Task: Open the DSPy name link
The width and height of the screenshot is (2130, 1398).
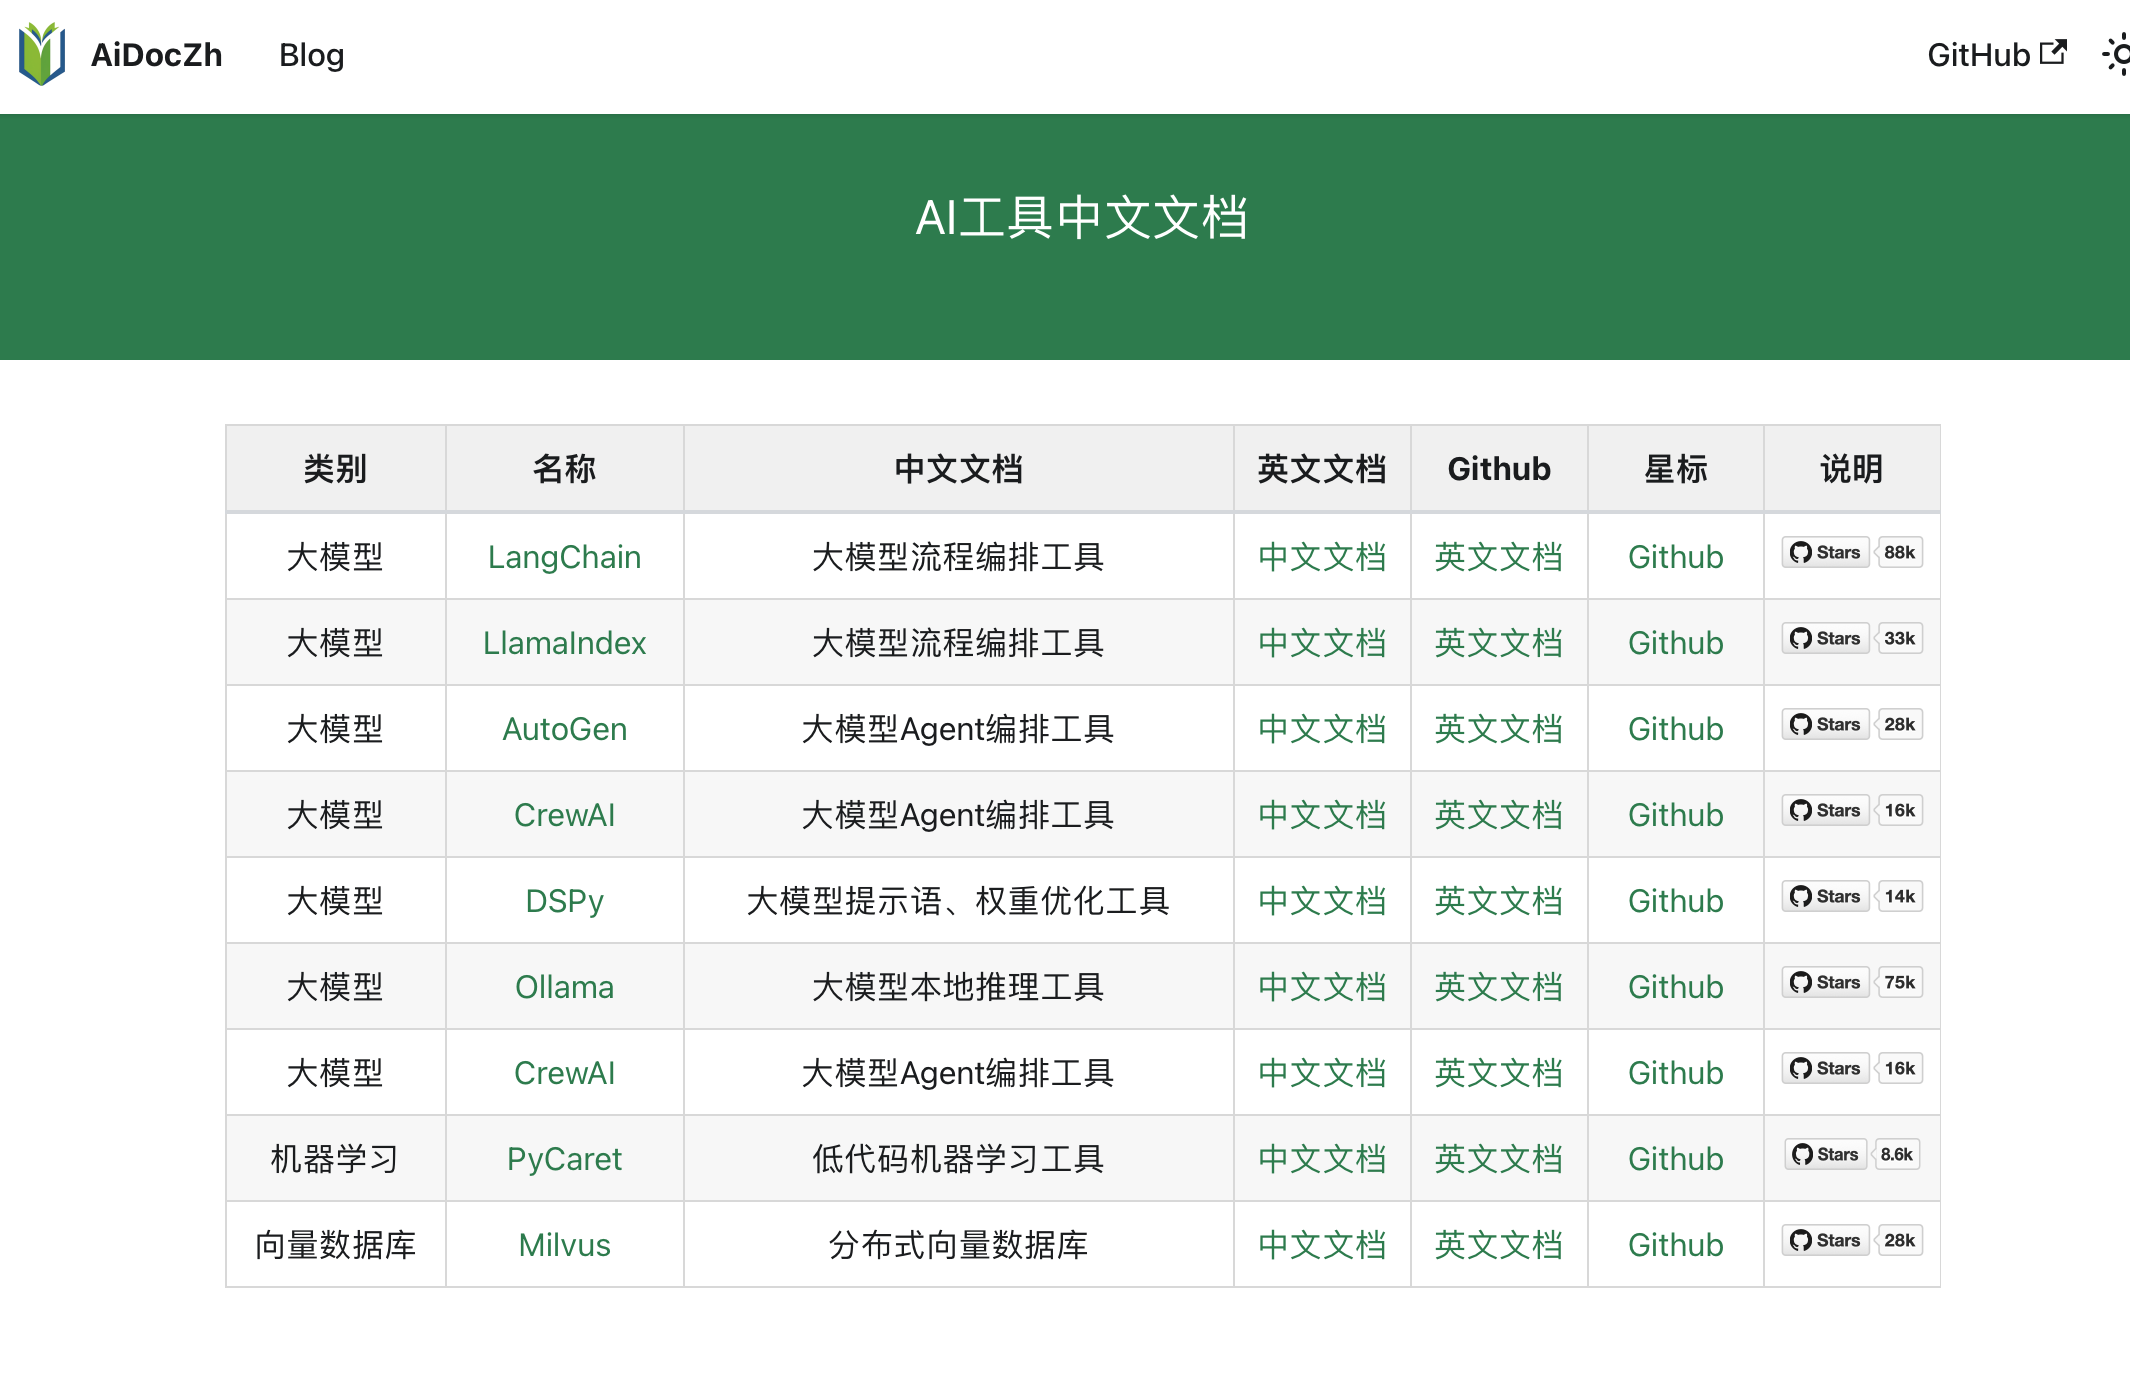Action: click(x=564, y=901)
